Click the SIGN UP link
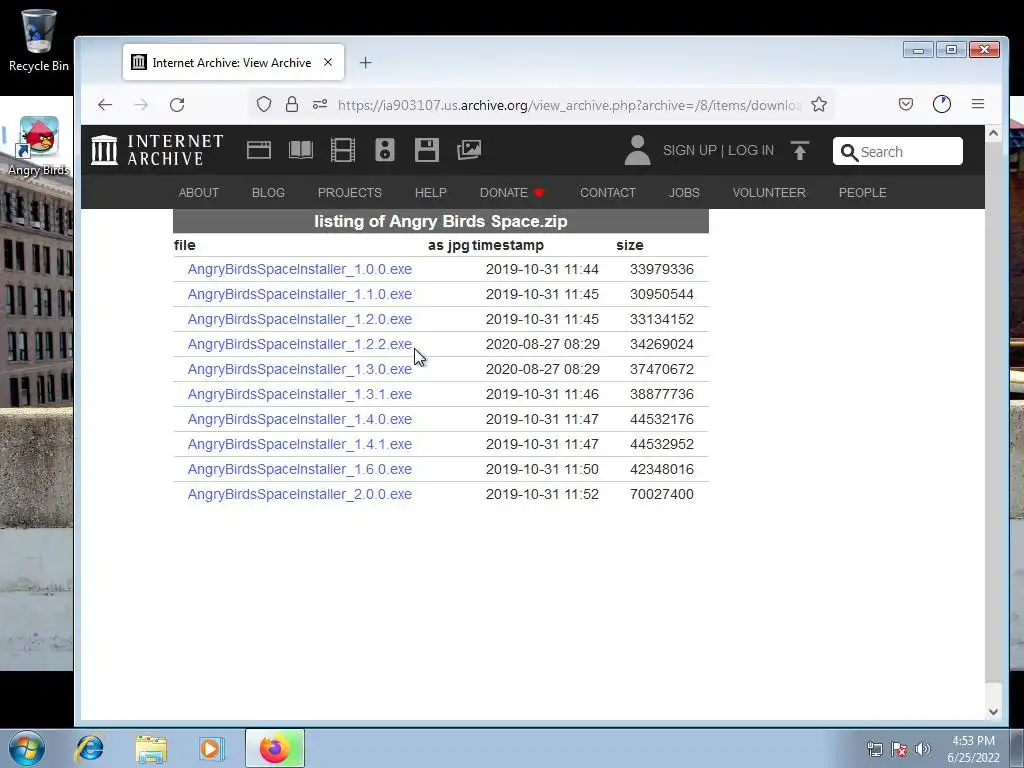 pos(690,150)
